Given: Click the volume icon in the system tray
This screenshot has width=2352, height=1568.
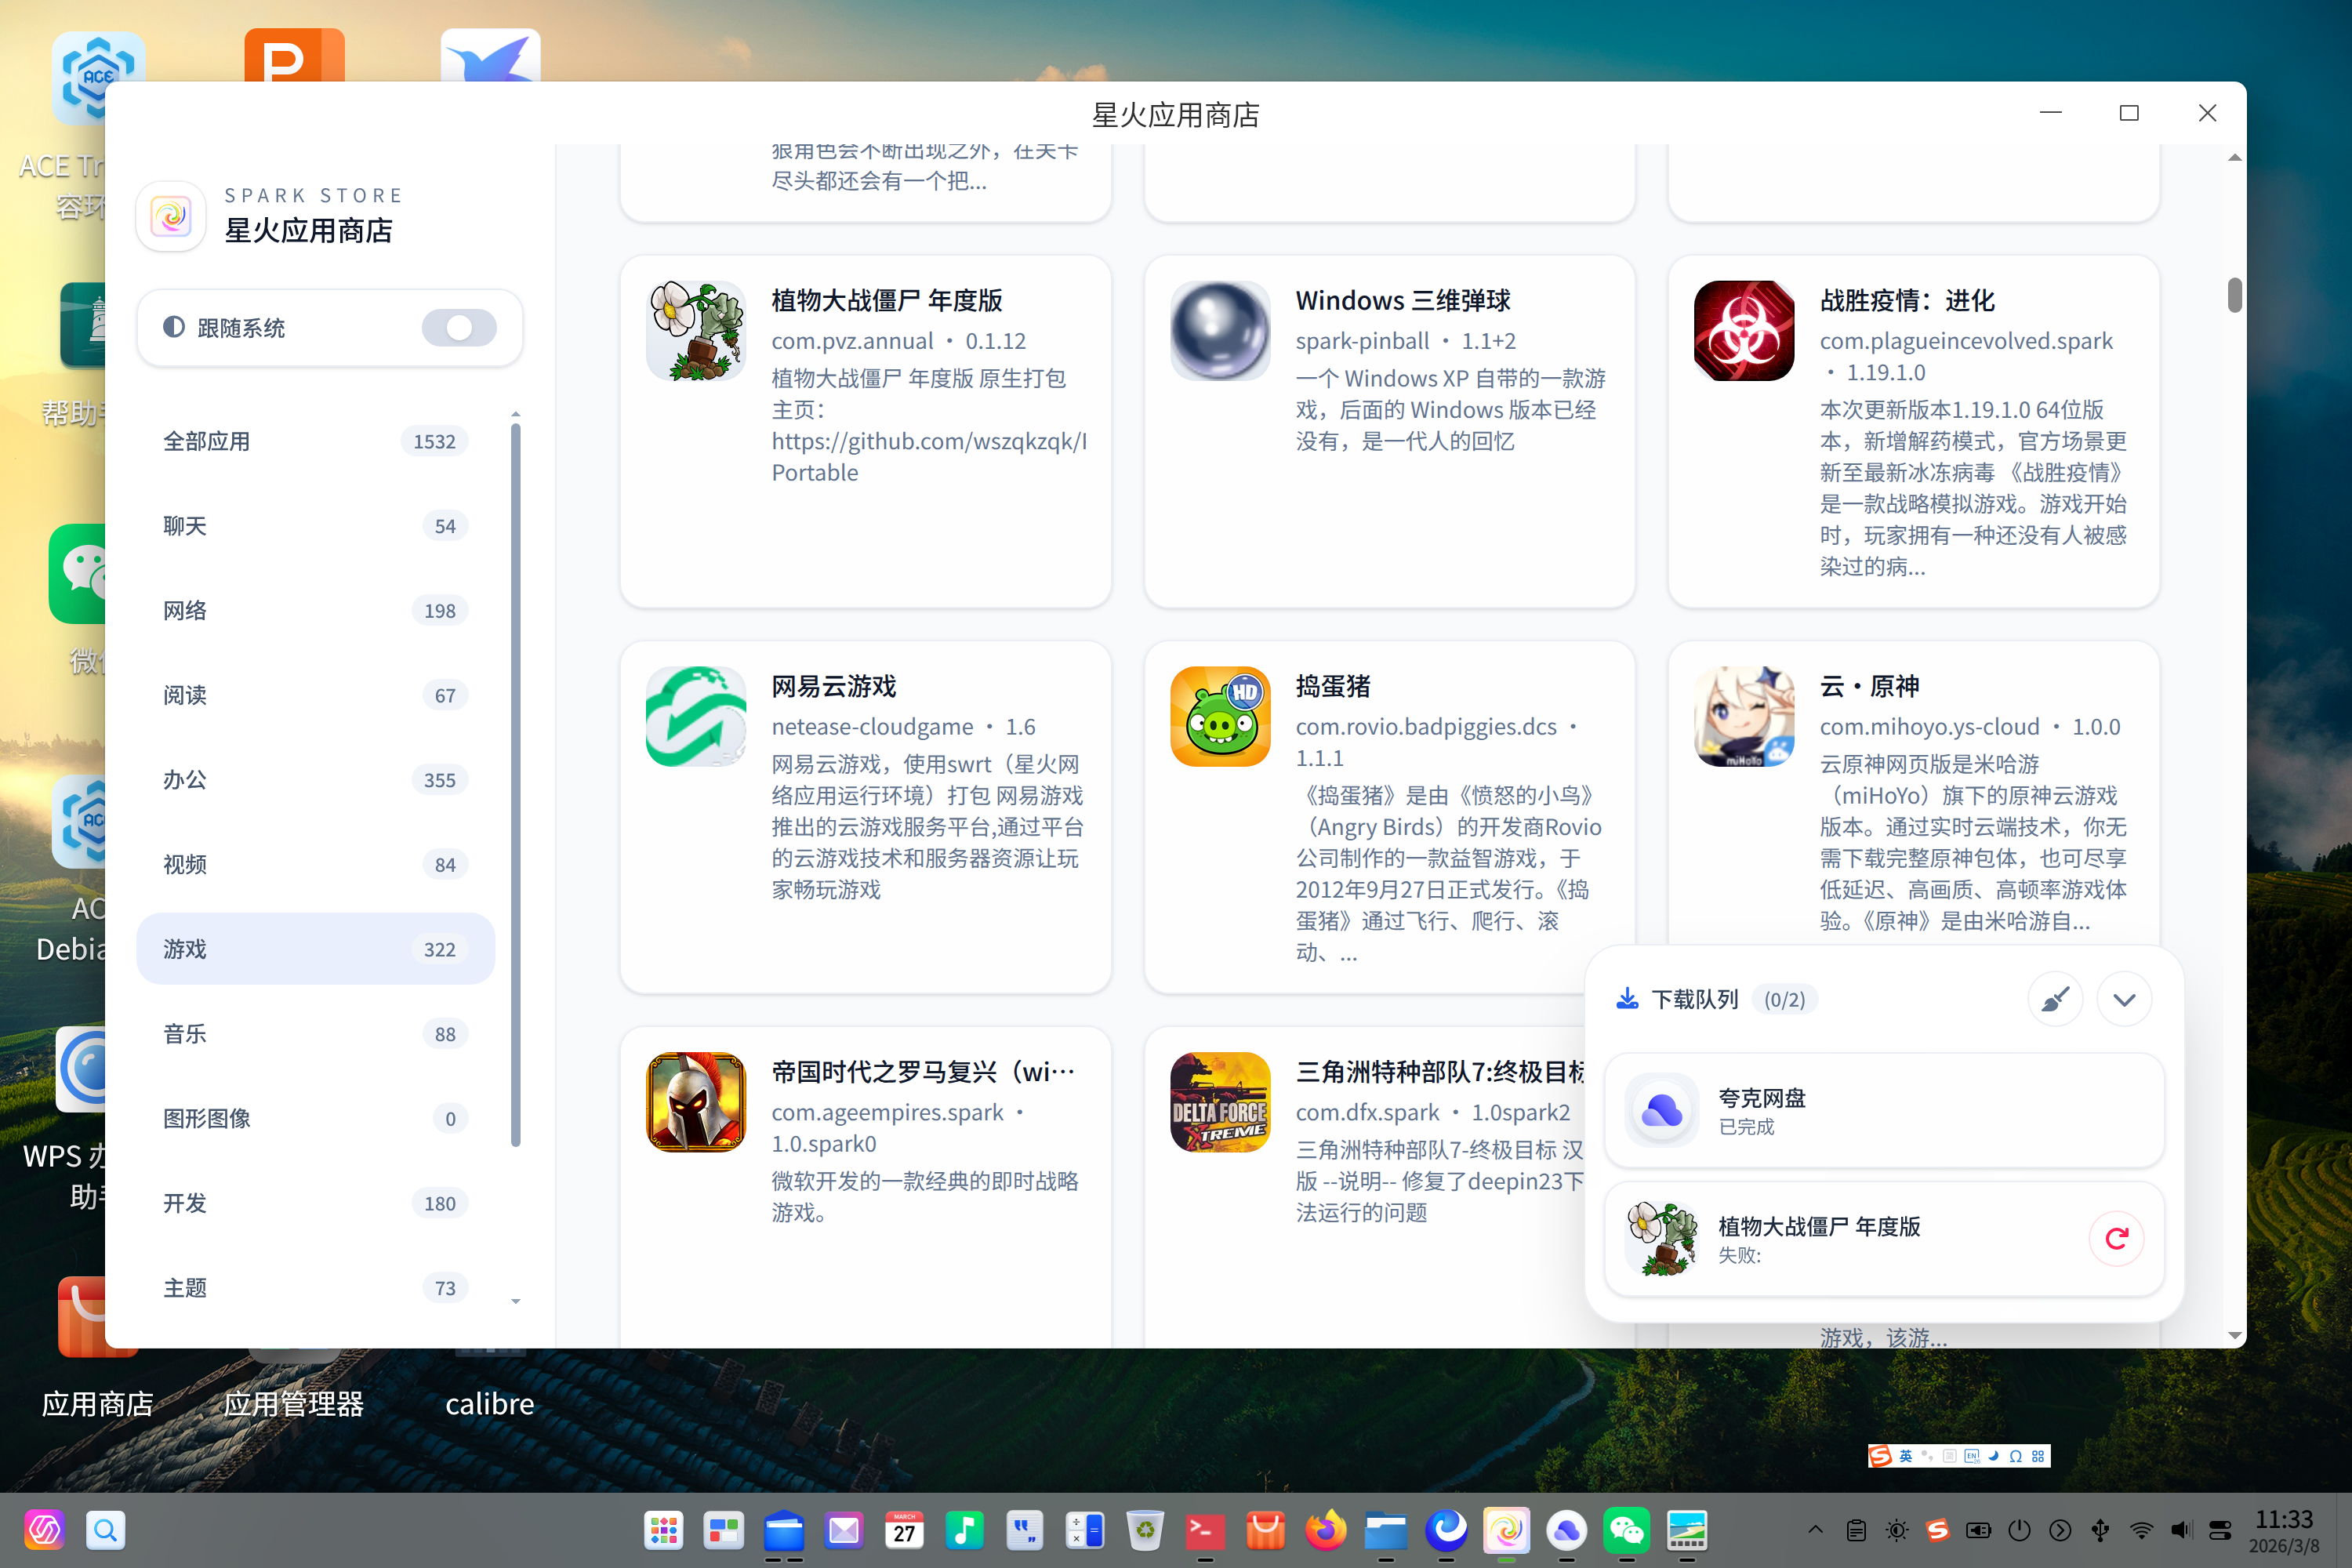Looking at the screenshot, I should point(2180,1530).
